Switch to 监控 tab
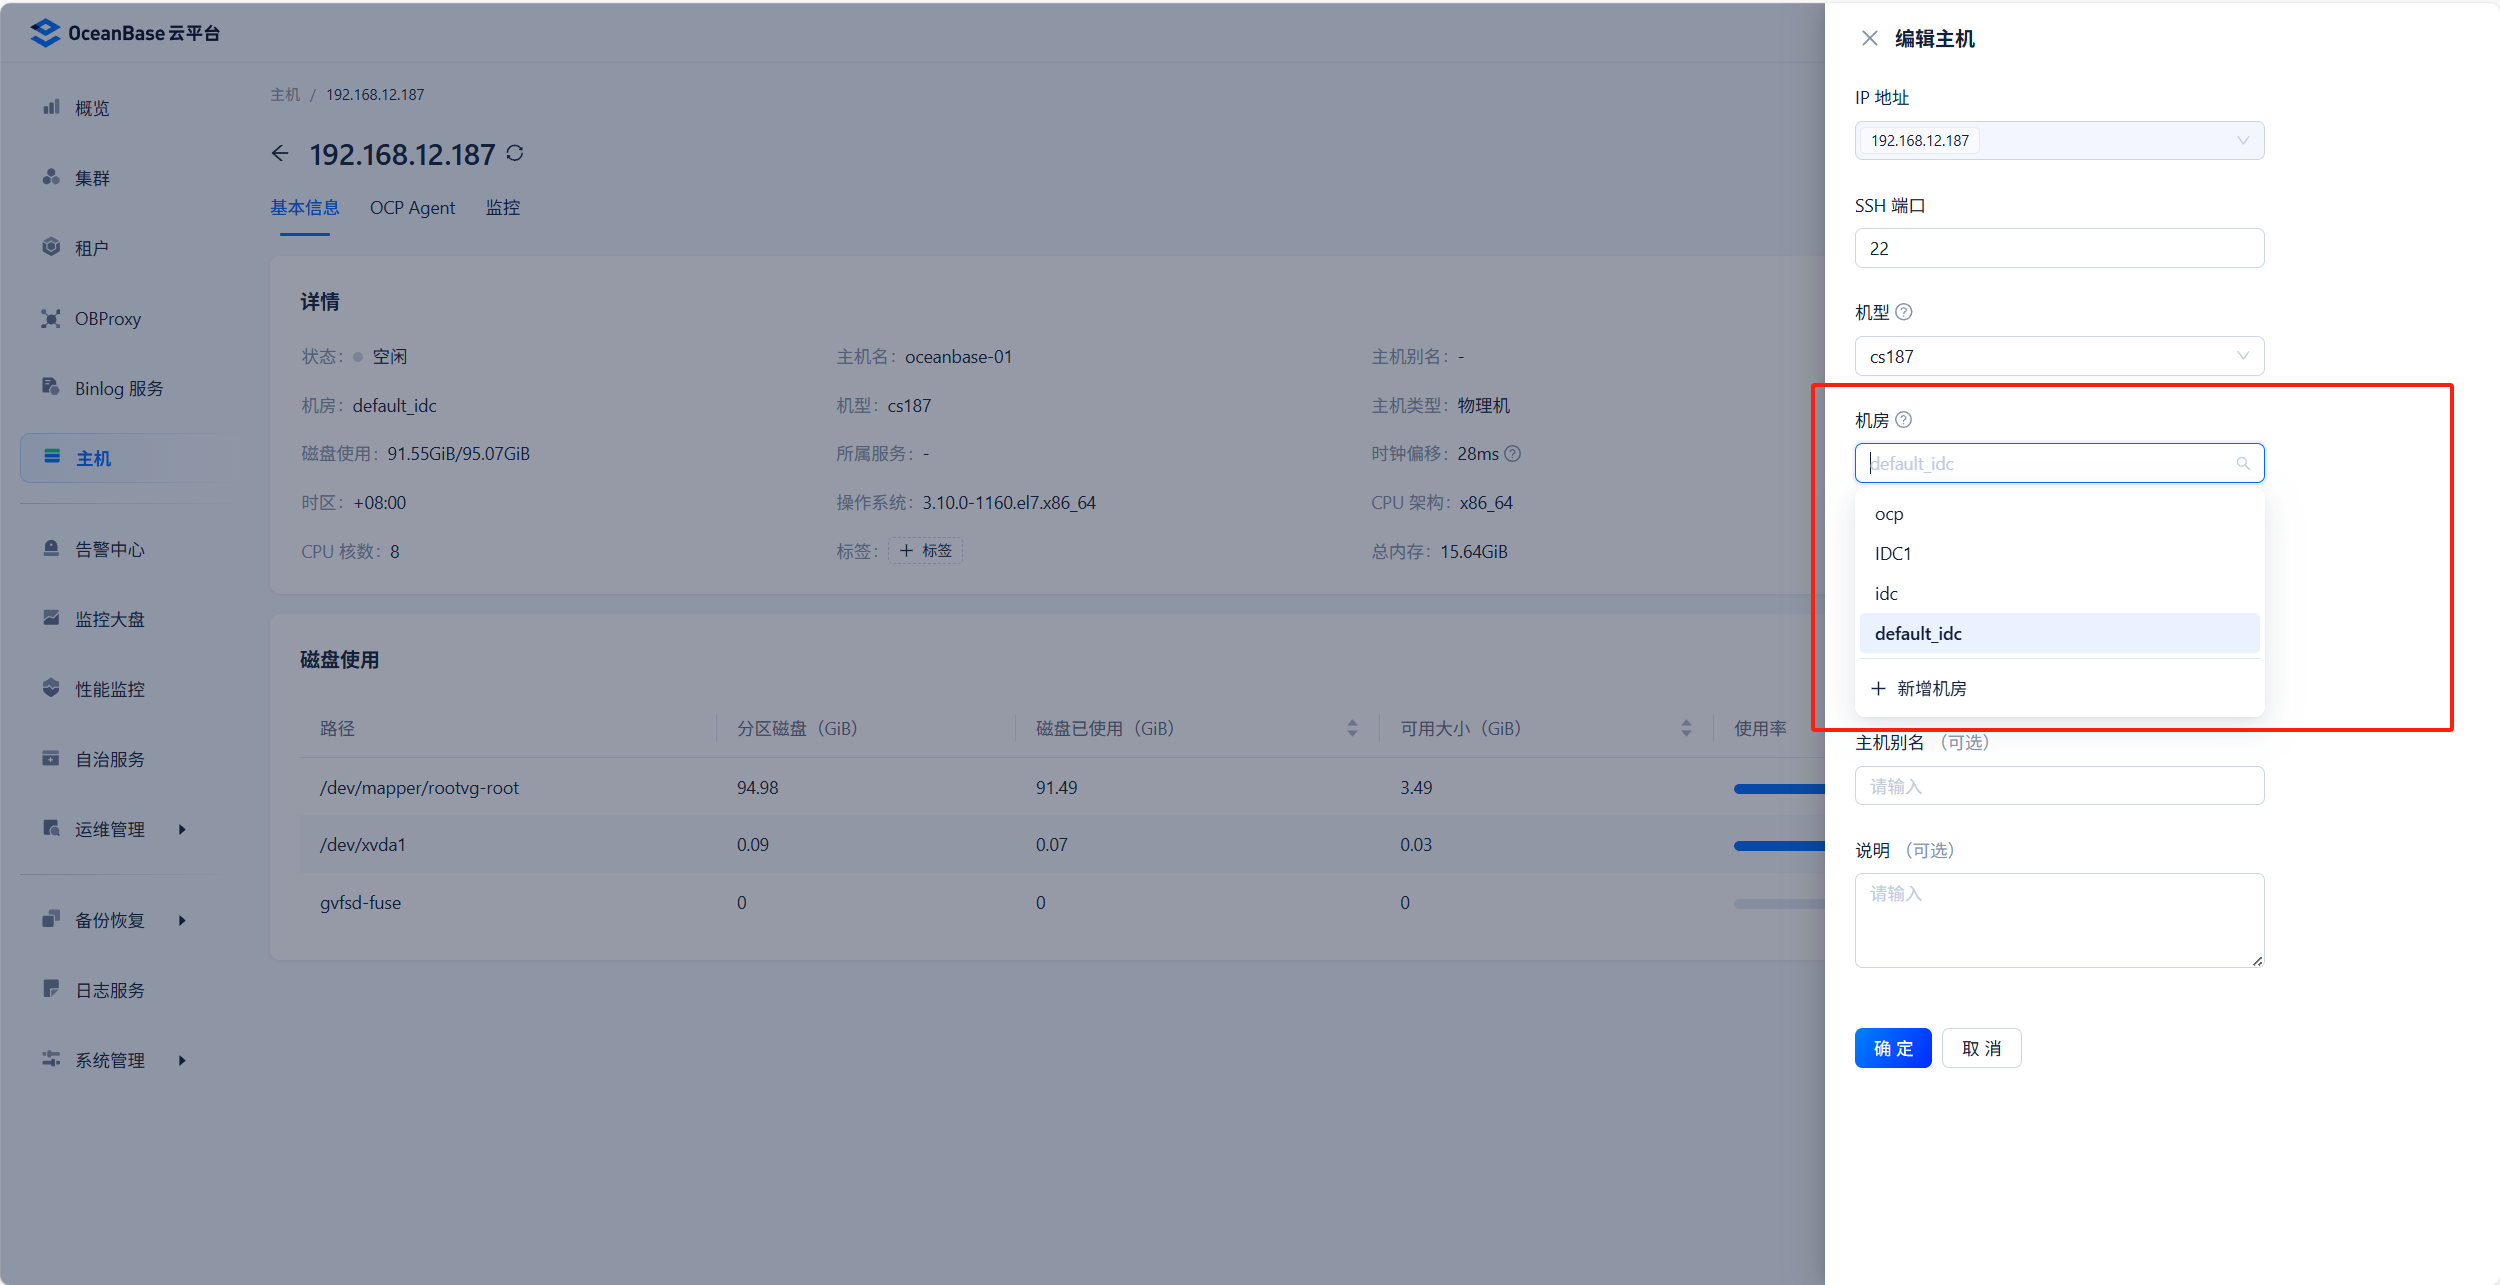This screenshot has width=2500, height=1285. (503, 207)
